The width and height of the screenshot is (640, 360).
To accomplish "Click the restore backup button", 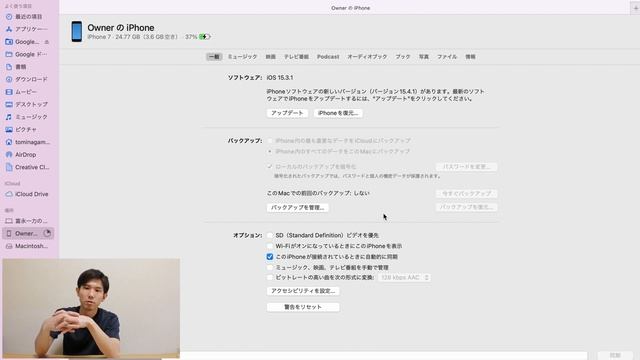I will (466, 207).
